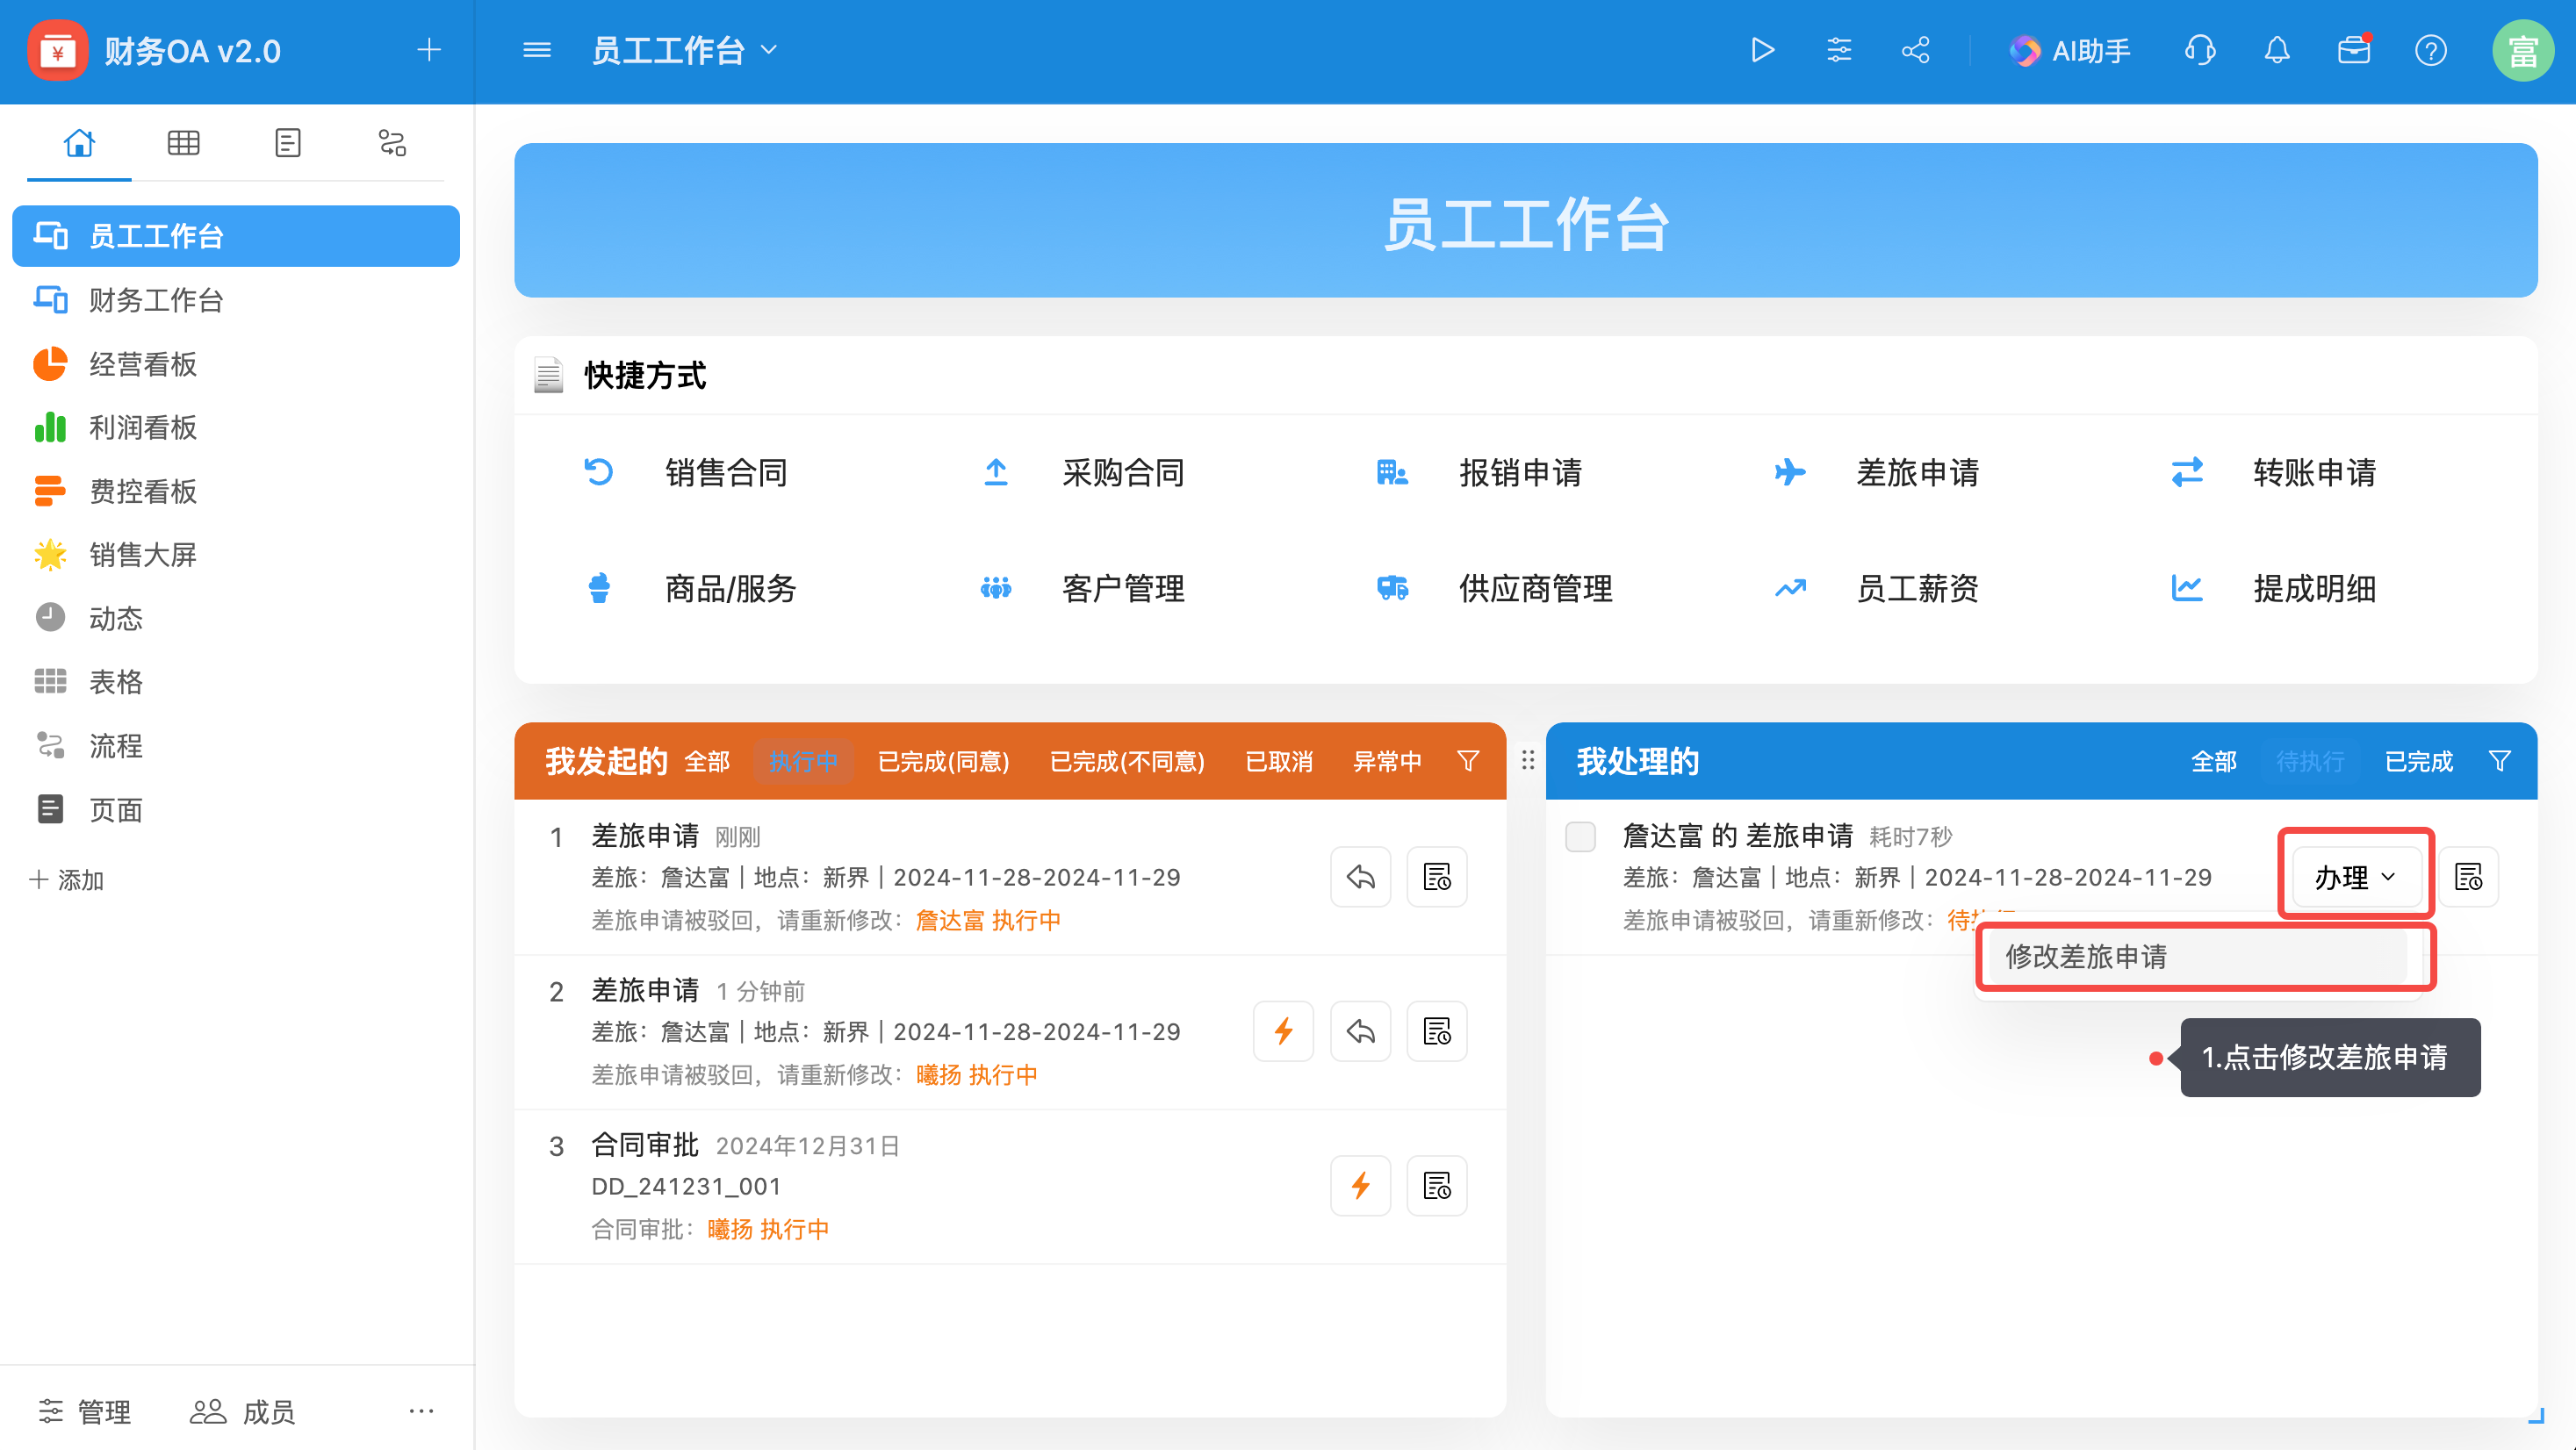The height and width of the screenshot is (1450, 2576).
Task: Click withdraw arrow on first 差旅申请 row
Action: coord(1360,877)
